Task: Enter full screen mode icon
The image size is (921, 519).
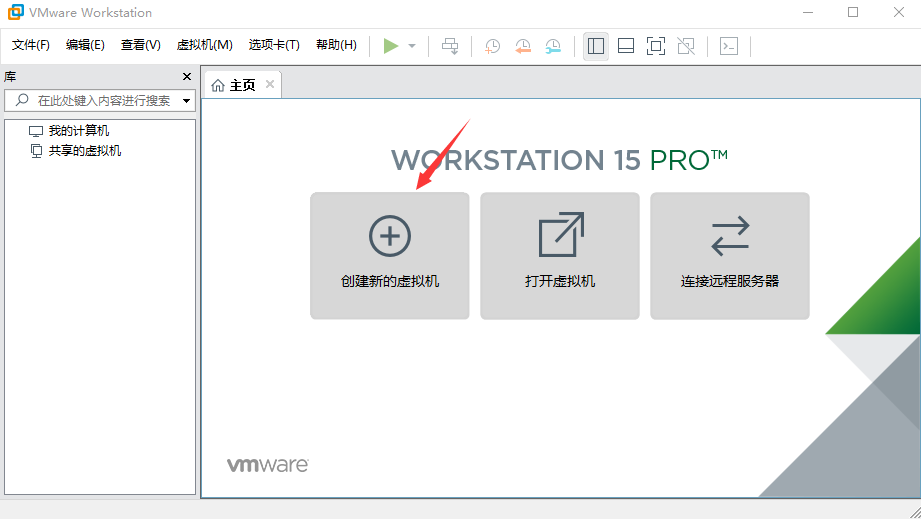Action: click(x=656, y=46)
